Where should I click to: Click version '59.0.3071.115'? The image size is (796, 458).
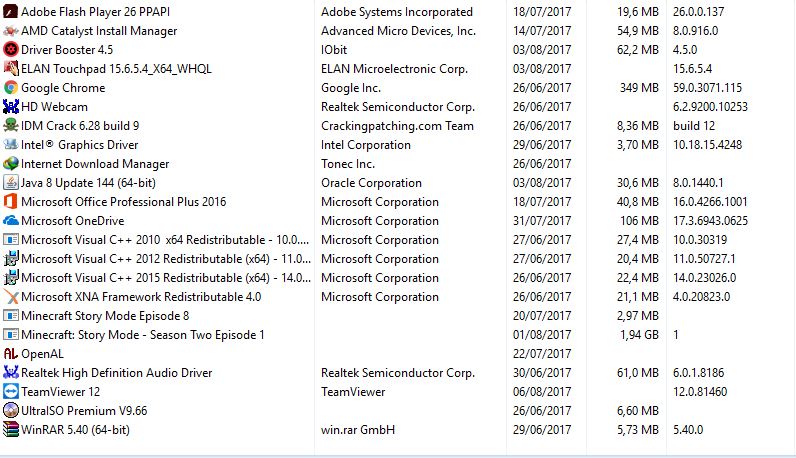click(707, 88)
